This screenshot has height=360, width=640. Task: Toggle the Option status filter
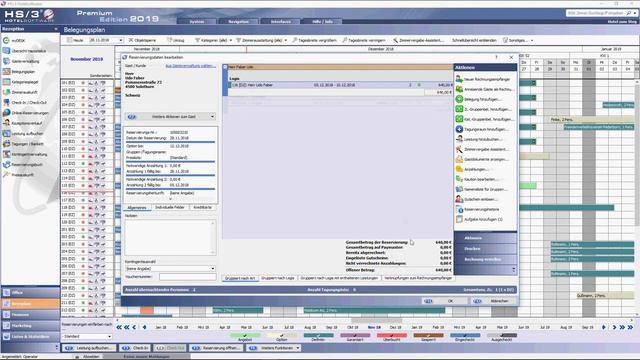tap(282, 336)
